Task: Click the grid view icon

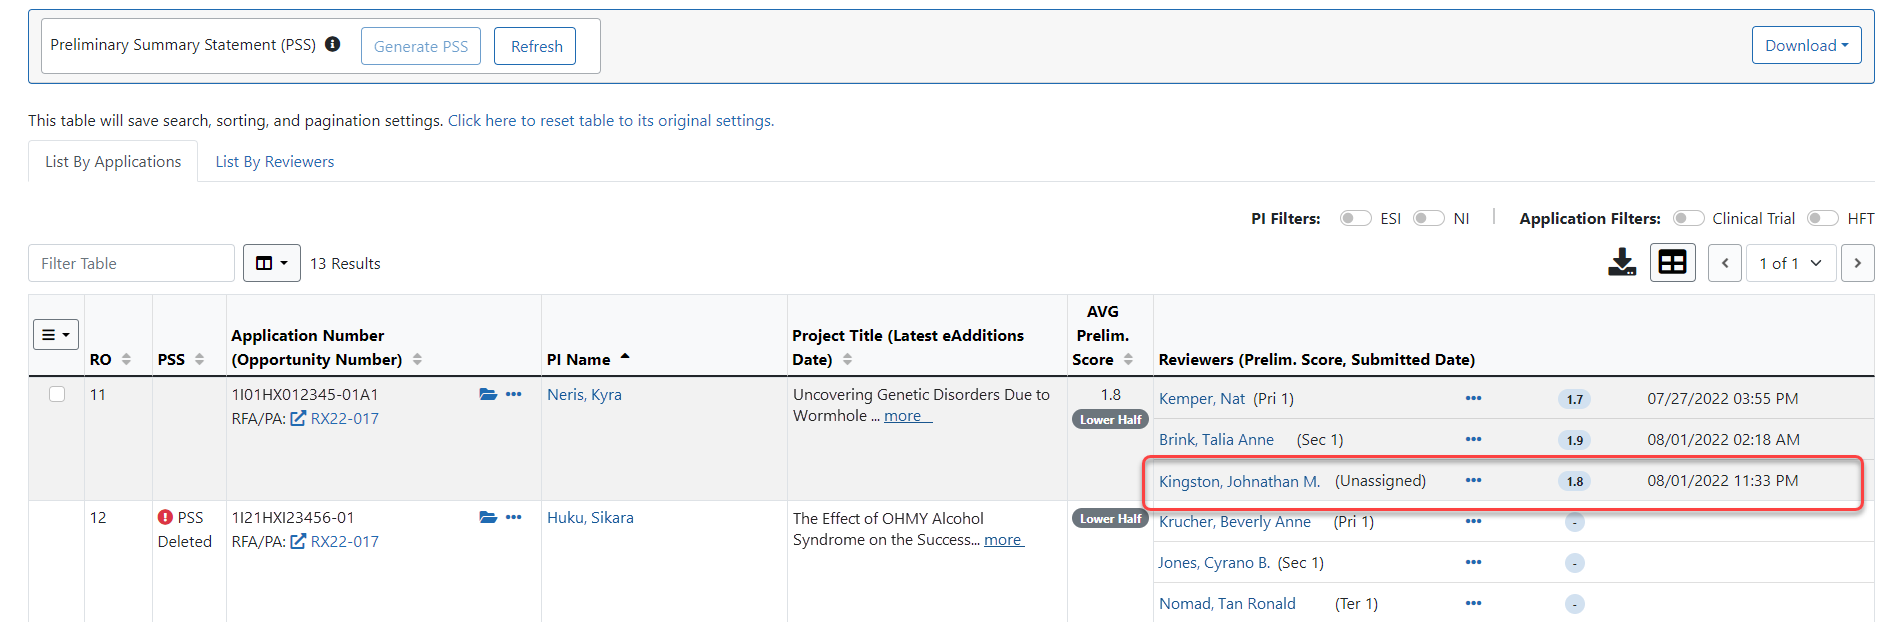Action: point(1672,263)
